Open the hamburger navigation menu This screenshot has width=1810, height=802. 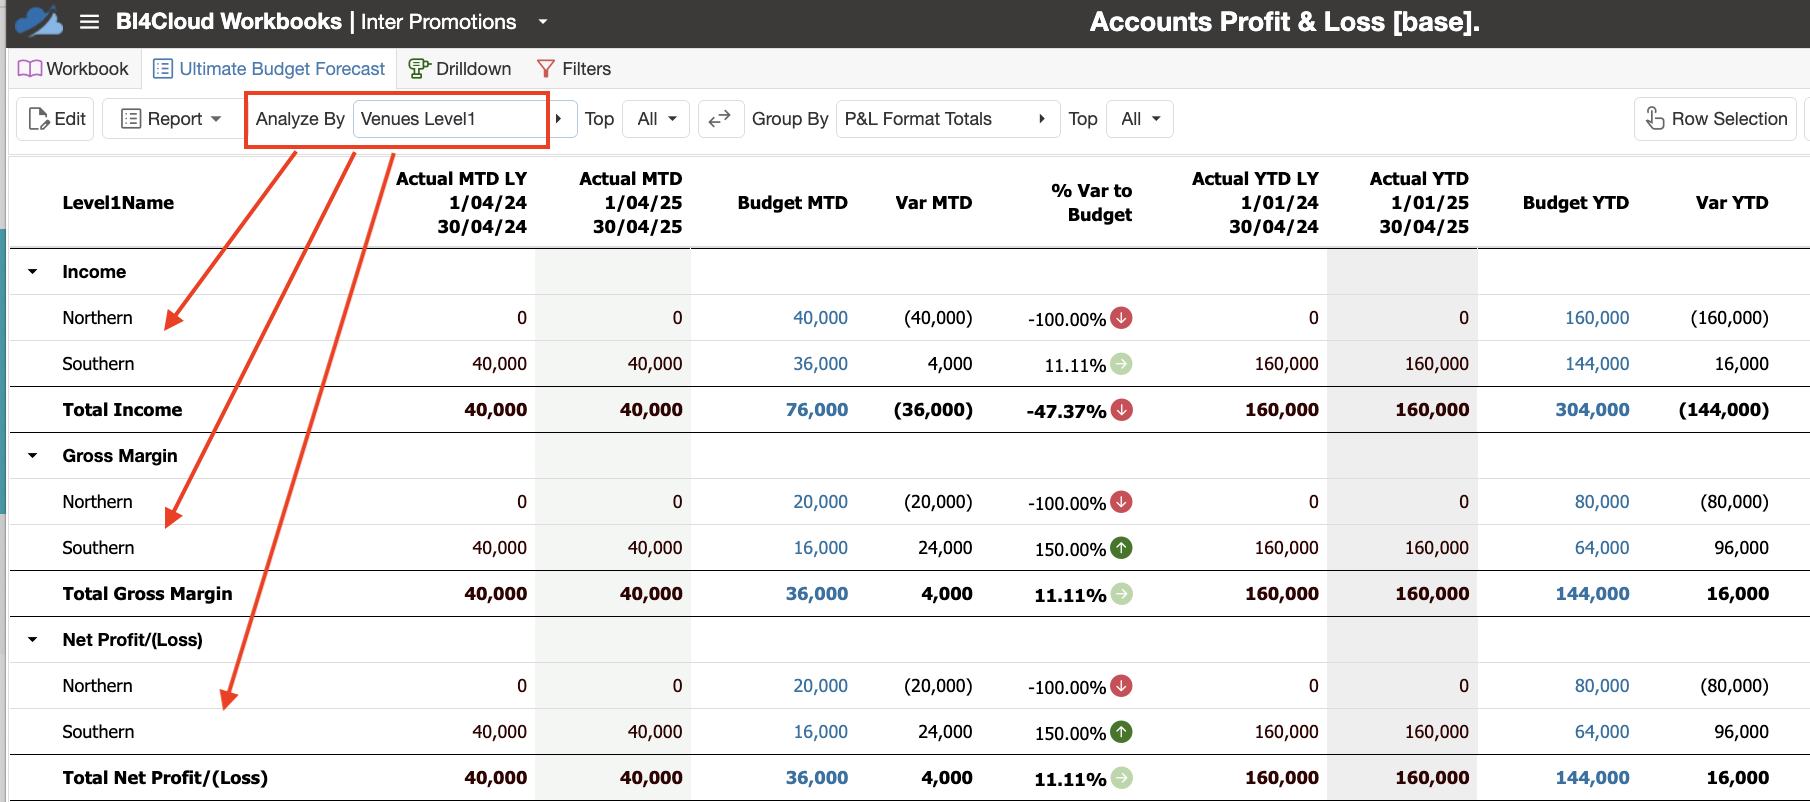[89, 22]
